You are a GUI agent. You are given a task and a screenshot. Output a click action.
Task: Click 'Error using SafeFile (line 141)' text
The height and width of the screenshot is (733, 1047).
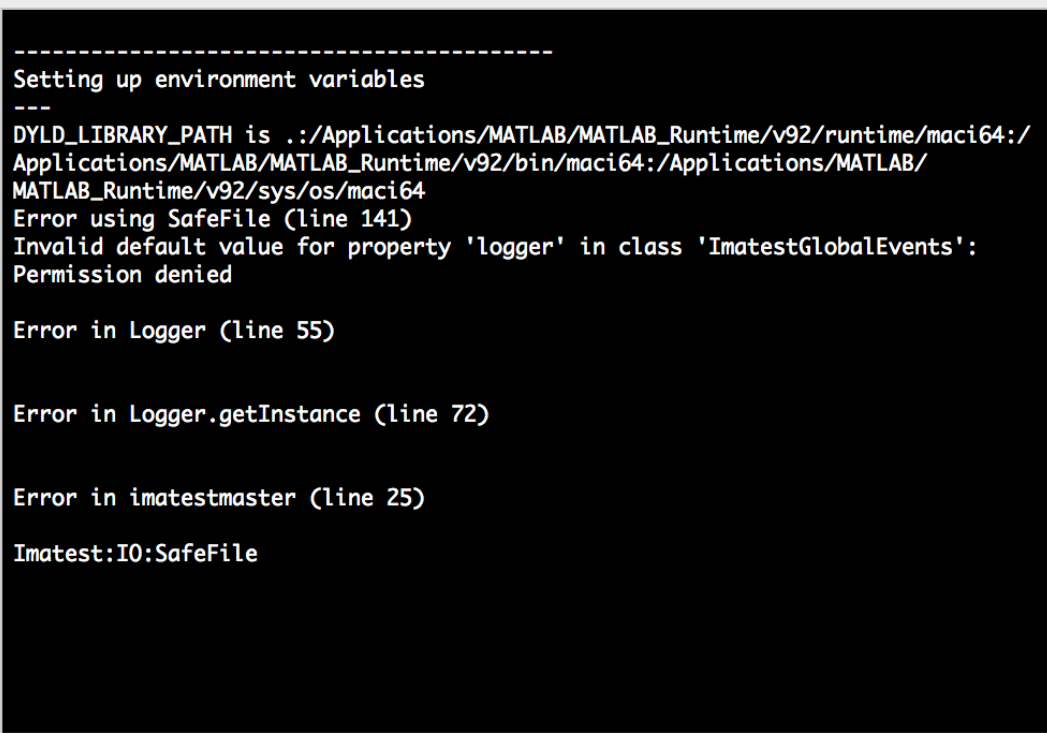coord(212,219)
